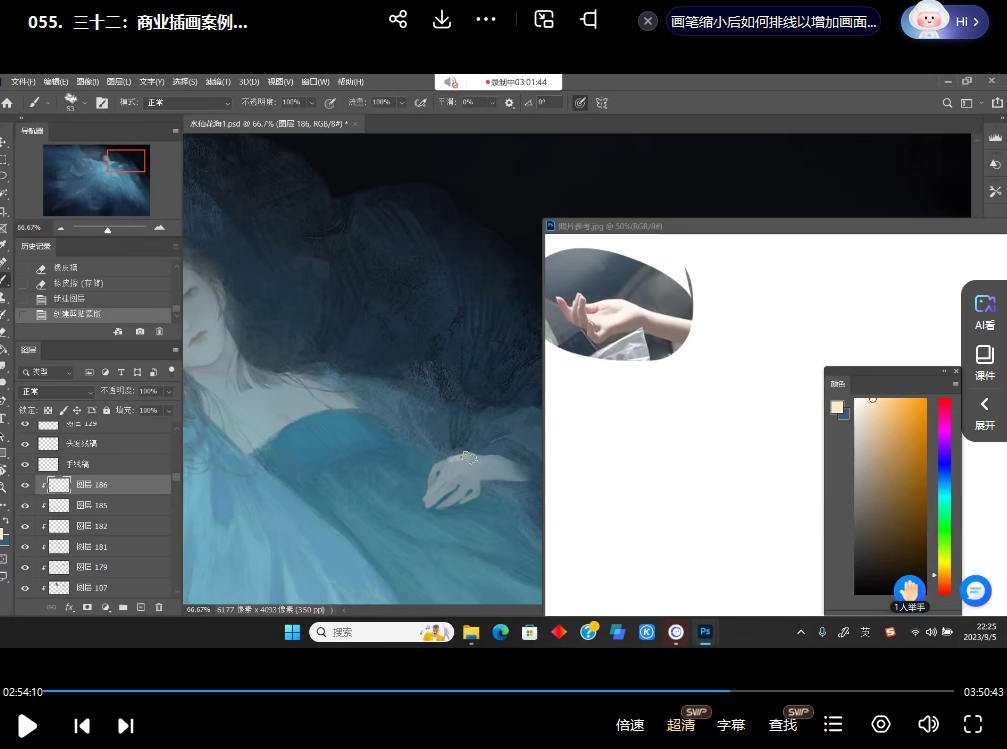Open the Photoshop icon on the Windows taskbar
This screenshot has height=749, width=1007.
click(x=705, y=632)
